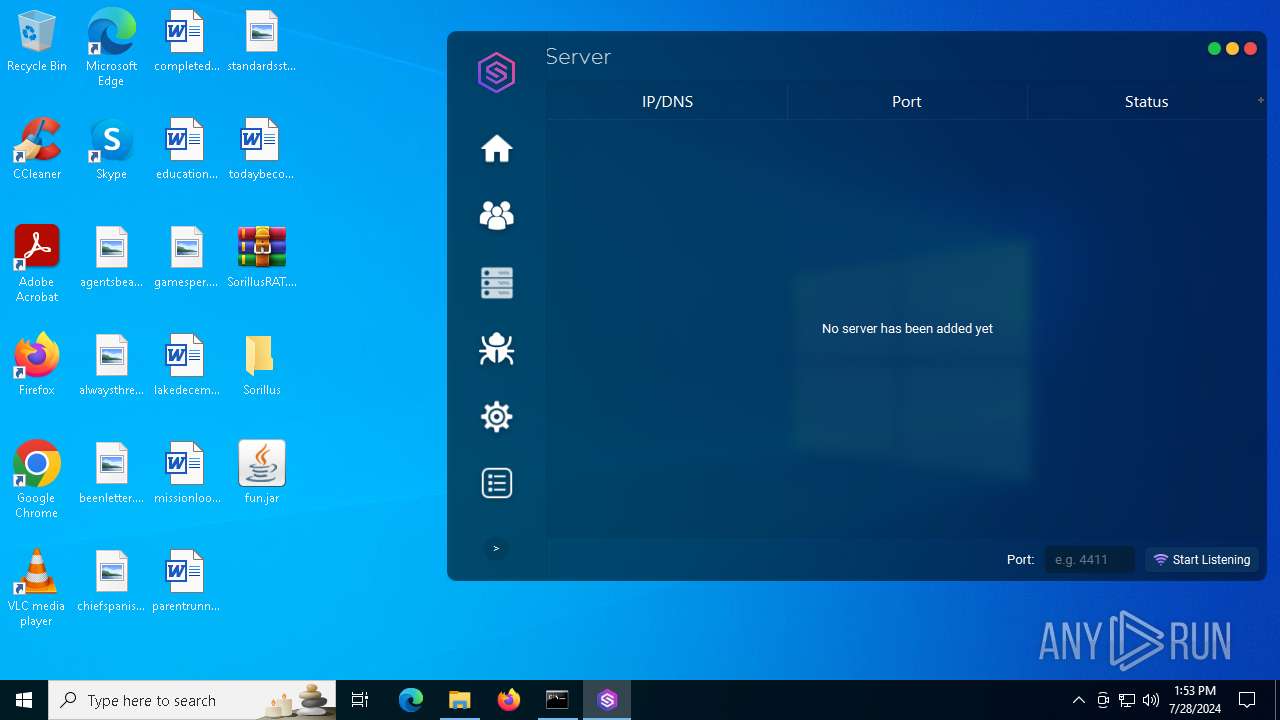Screen dimensions: 1280x720
Task: Select the lakedecem Word document
Action: [186, 365]
